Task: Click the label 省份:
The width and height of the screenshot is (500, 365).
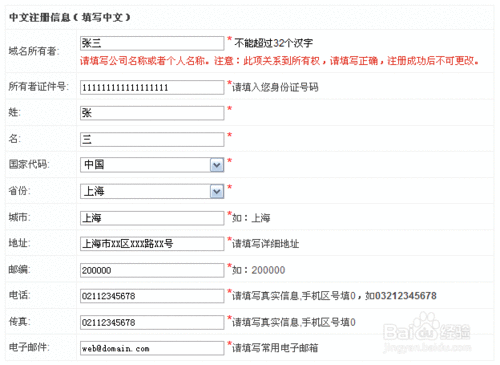Action: click(19, 191)
